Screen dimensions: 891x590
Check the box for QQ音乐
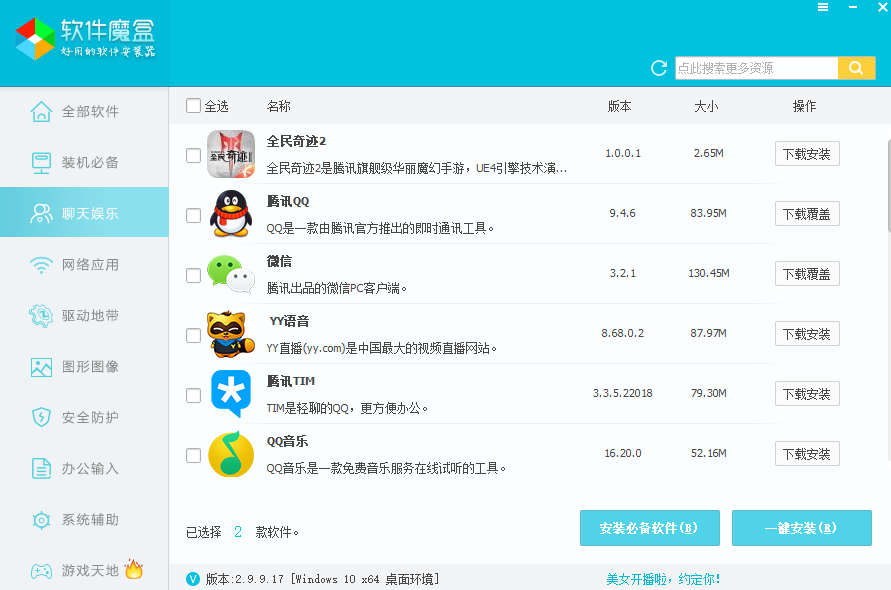tap(193, 455)
